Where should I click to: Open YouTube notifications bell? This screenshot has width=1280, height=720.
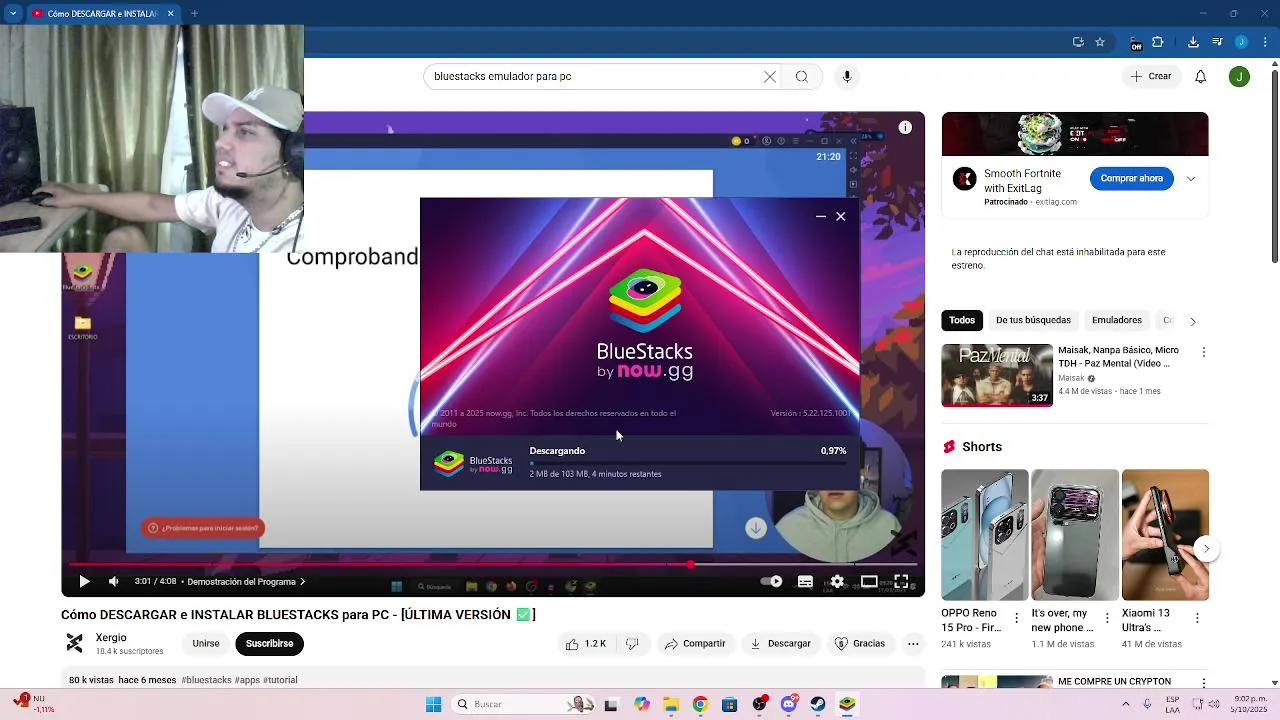[x=1201, y=76]
